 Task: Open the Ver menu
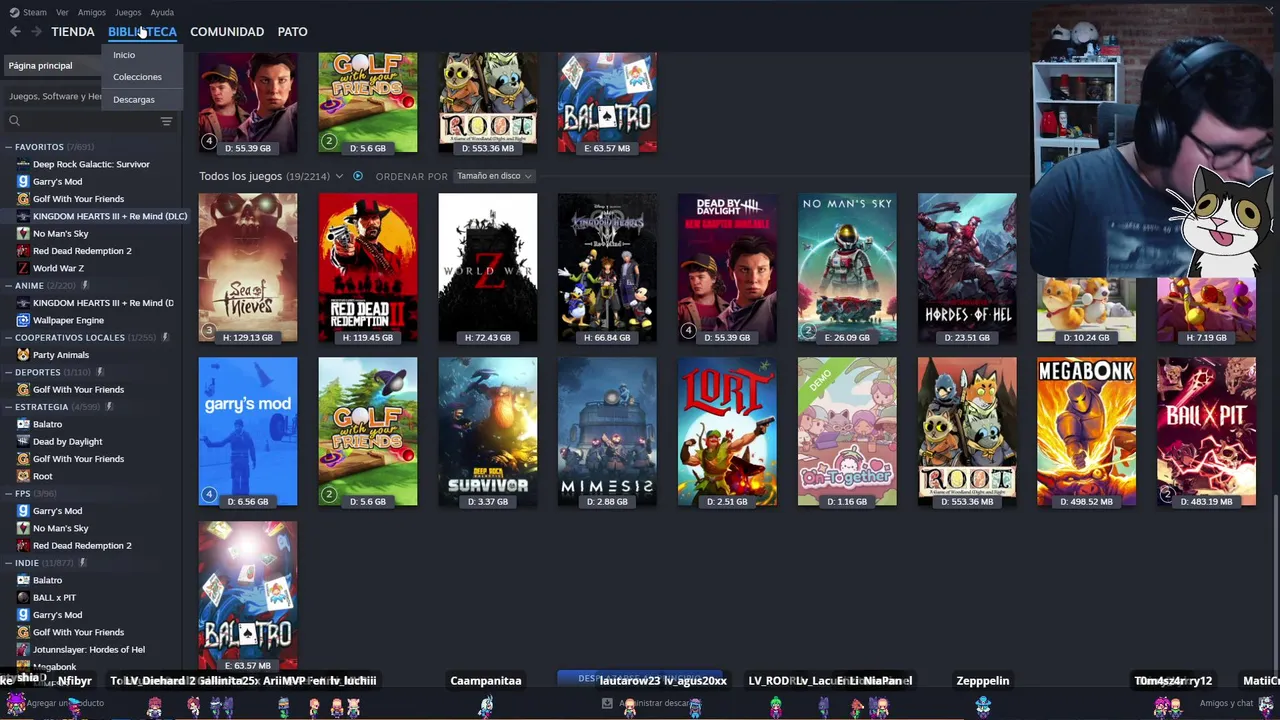point(62,12)
